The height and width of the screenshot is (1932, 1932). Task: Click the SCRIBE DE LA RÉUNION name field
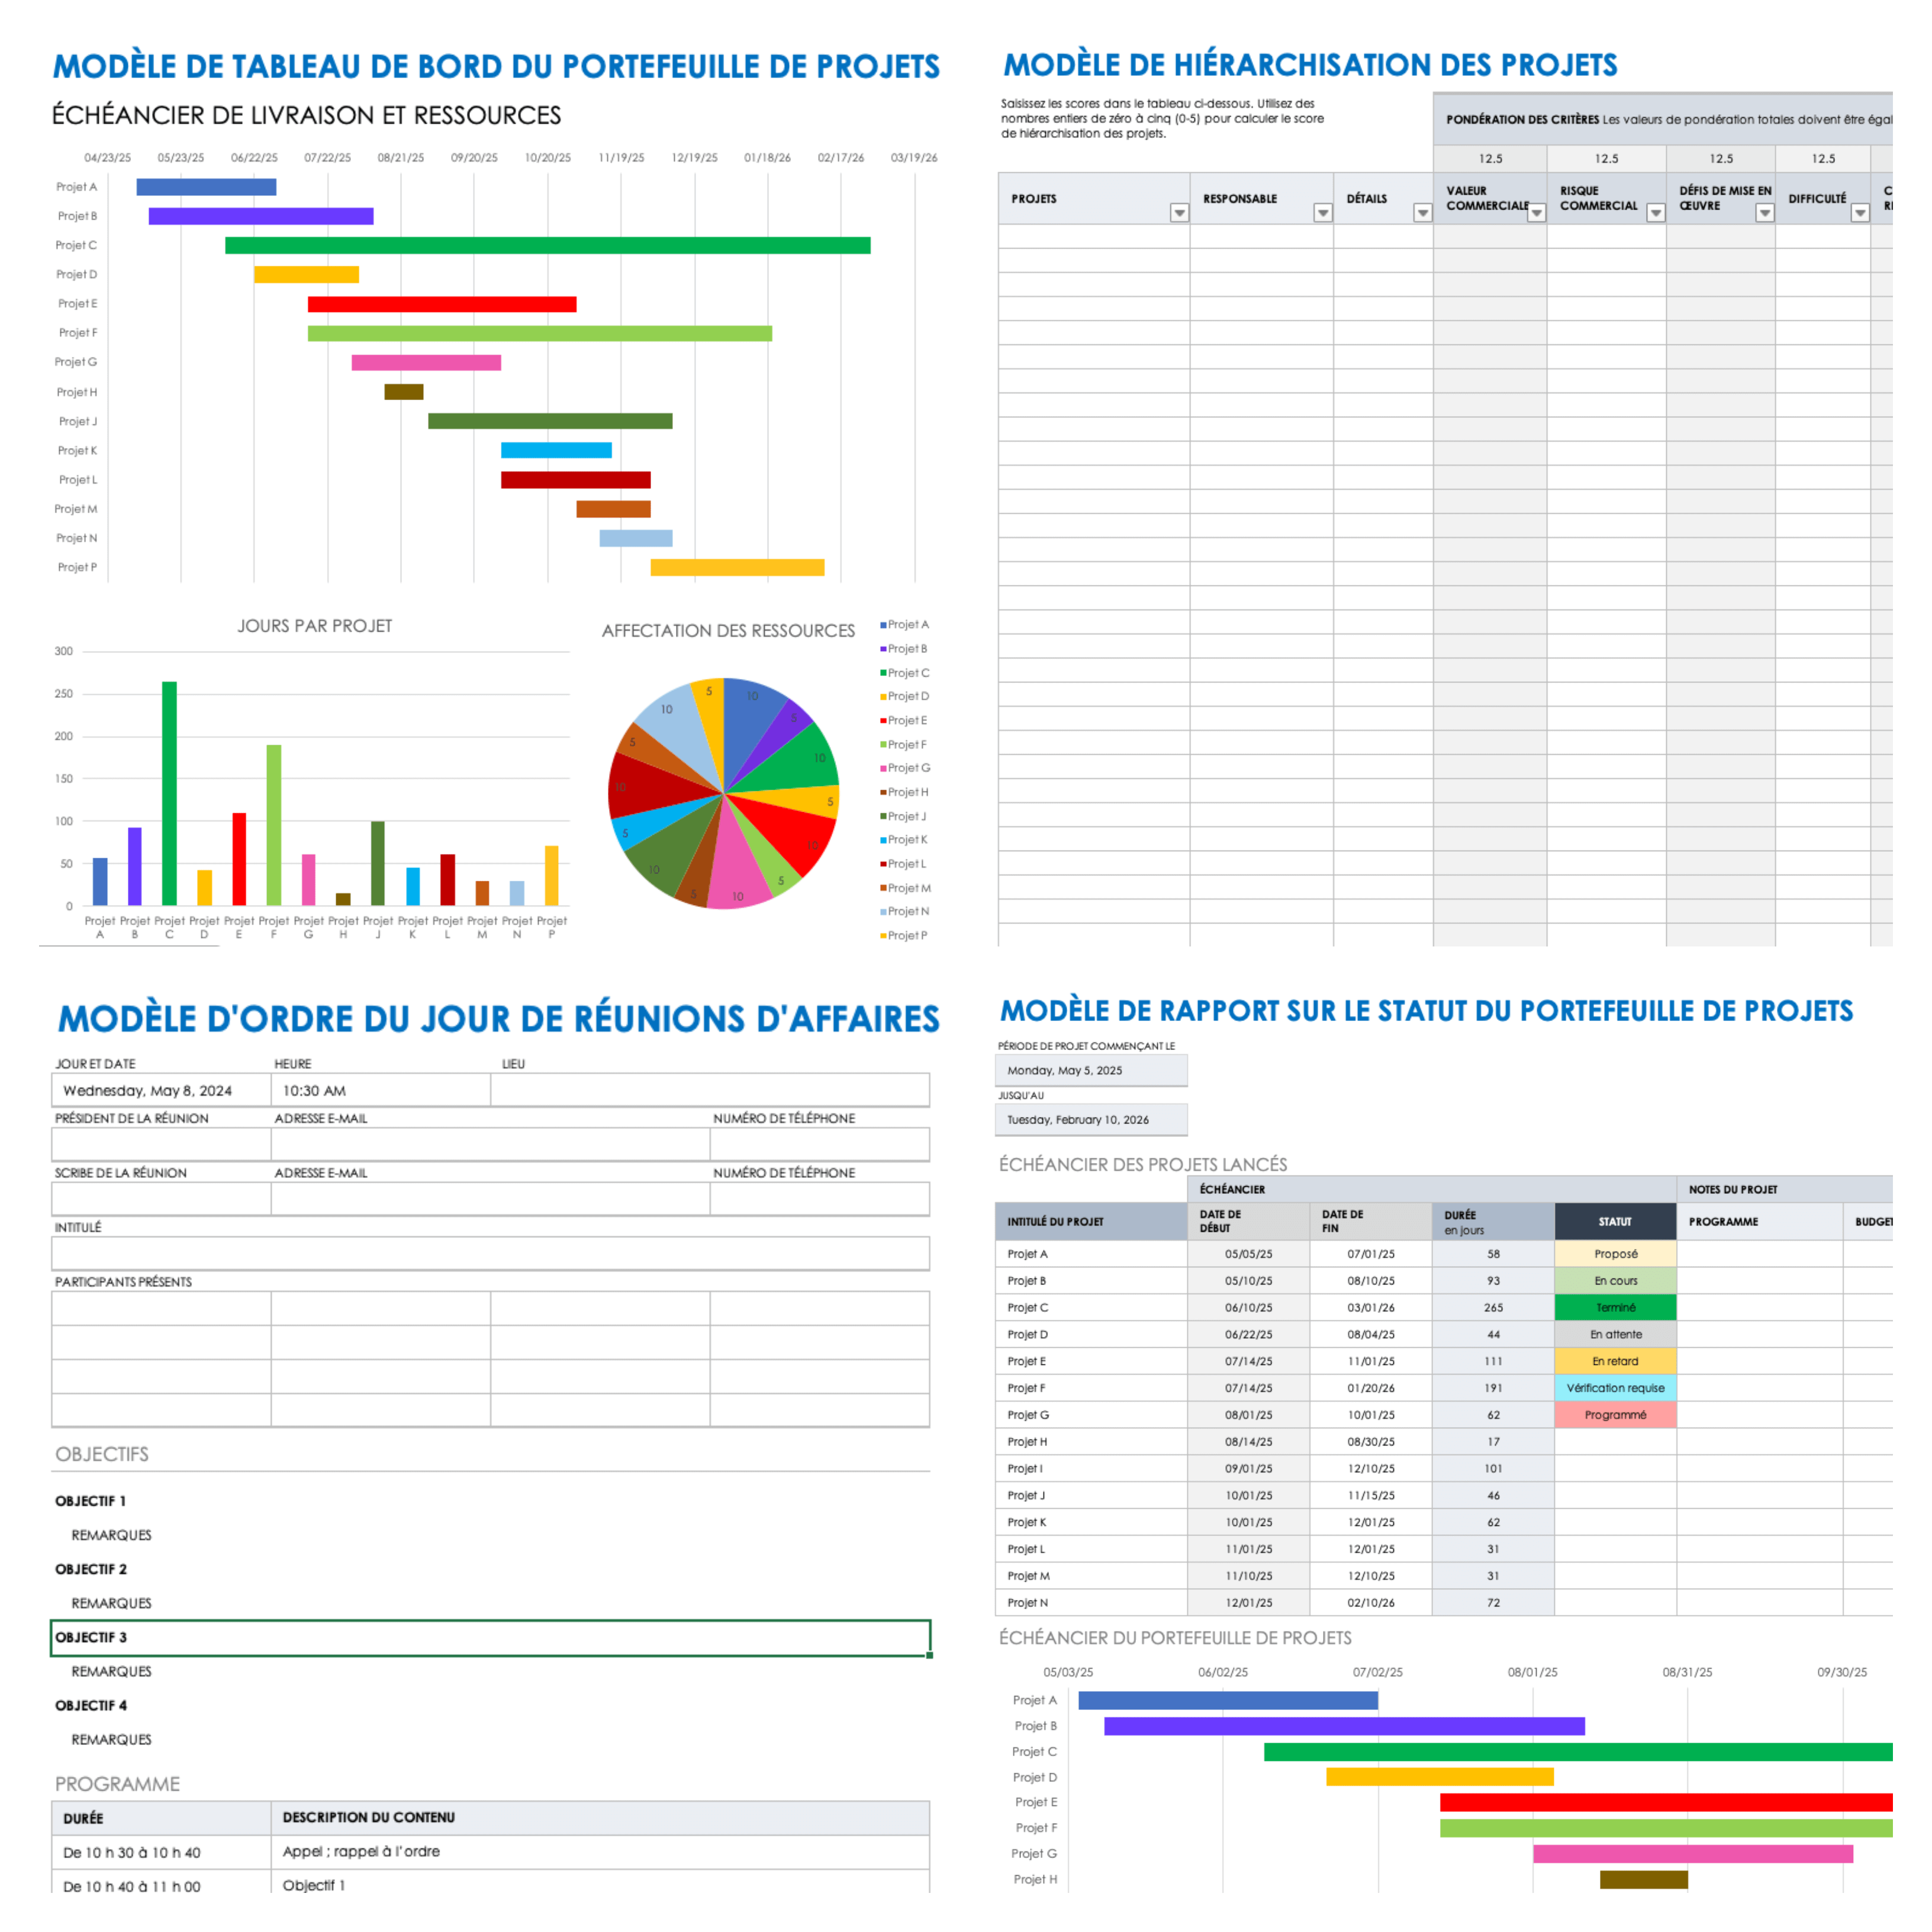click(161, 1199)
